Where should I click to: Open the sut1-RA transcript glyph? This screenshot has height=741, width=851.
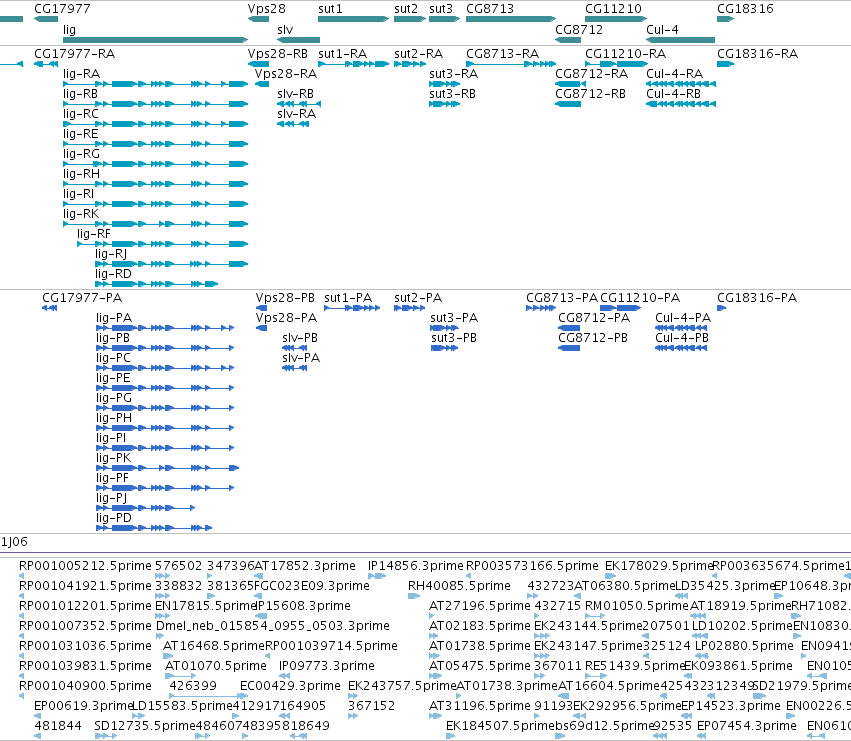point(353,64)
